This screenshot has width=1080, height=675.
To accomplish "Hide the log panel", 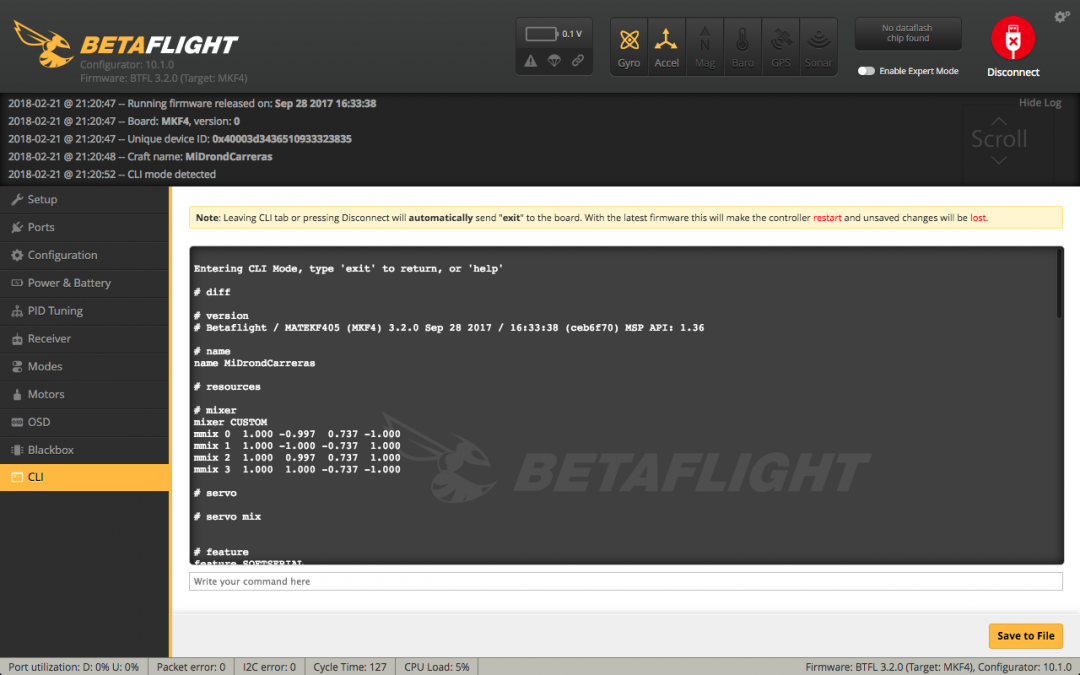I will pyautogui.click(x=1040, y=102).
